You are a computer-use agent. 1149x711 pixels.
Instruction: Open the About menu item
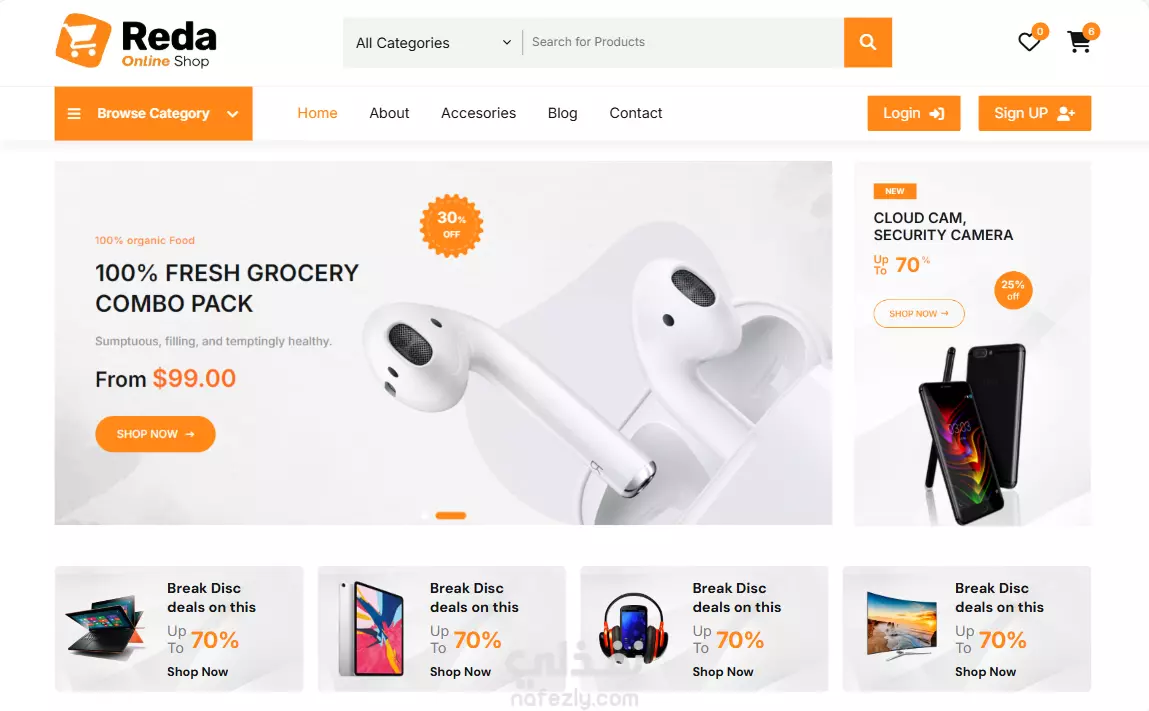(x=389, y=113)
